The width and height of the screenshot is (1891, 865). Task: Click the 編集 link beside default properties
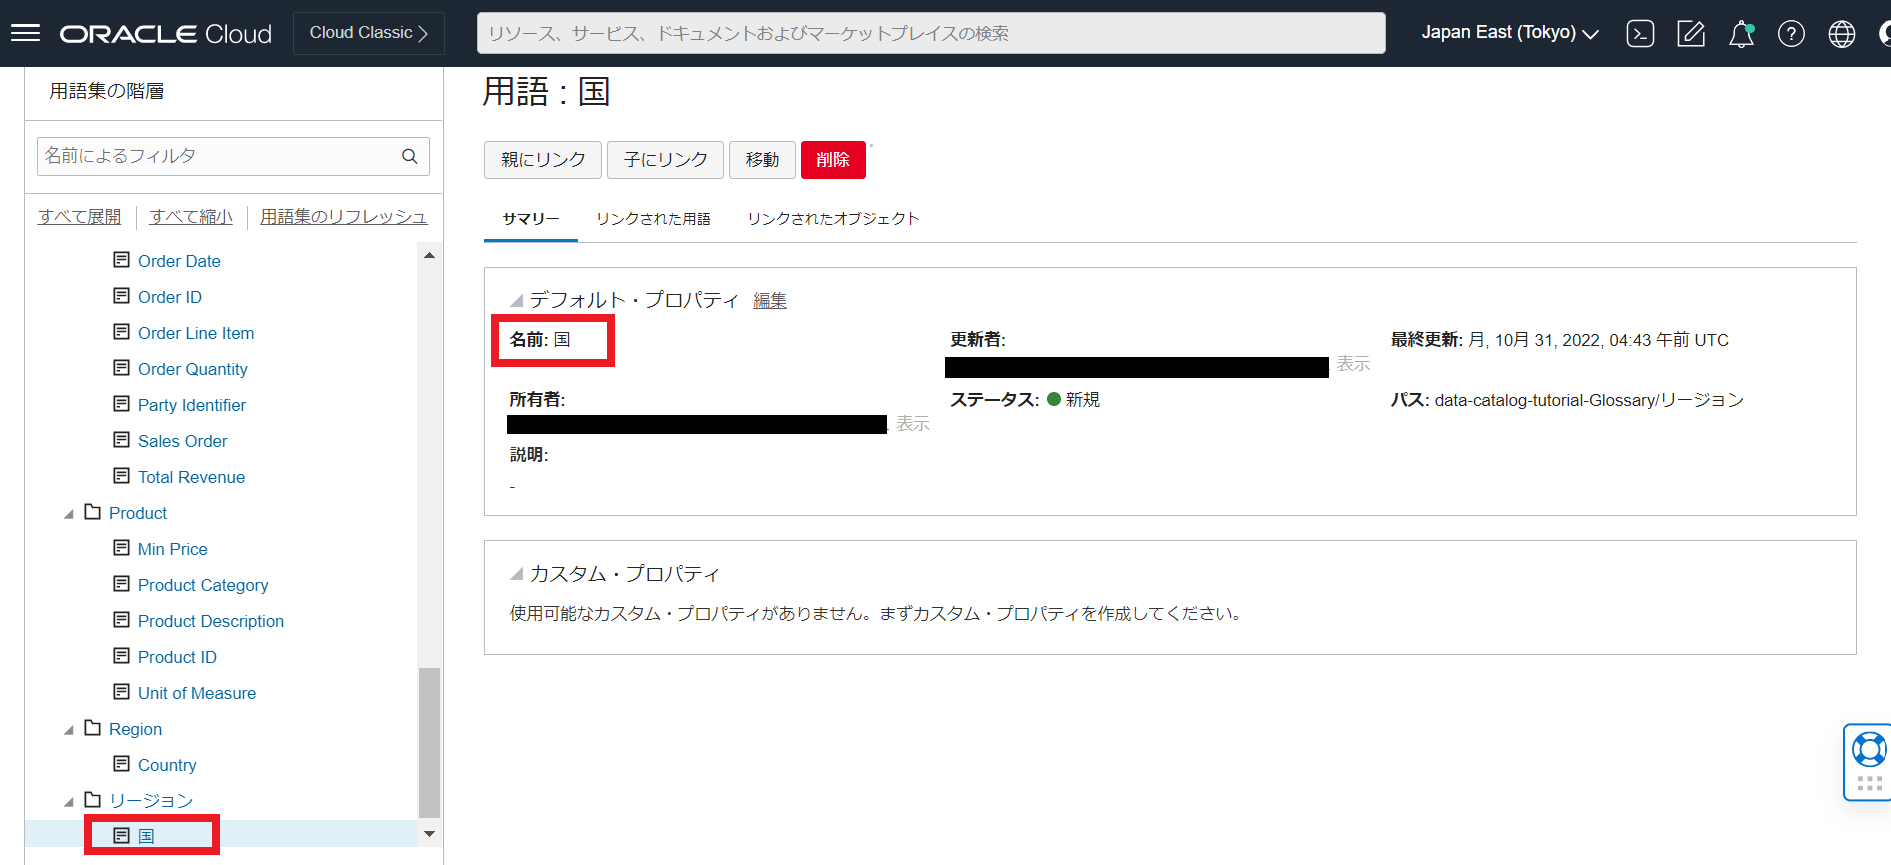(769, 301)
